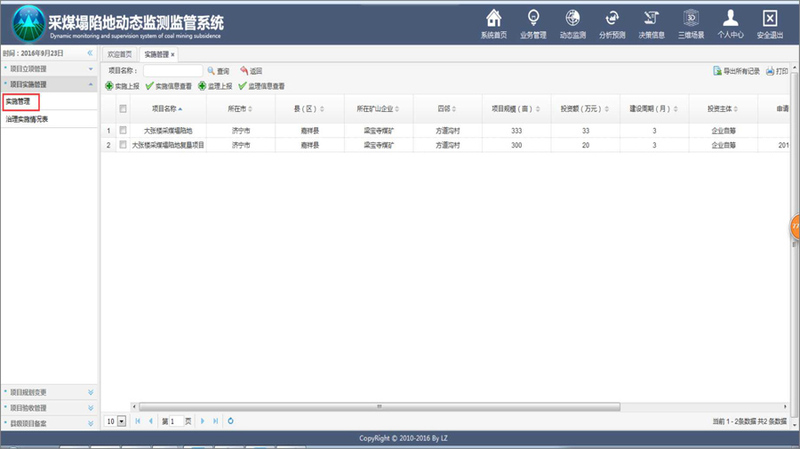The height and width of the screenshot is (449, 800).
Task: Switch to 欢迎首页 tab
Action: tap(119, 54)
